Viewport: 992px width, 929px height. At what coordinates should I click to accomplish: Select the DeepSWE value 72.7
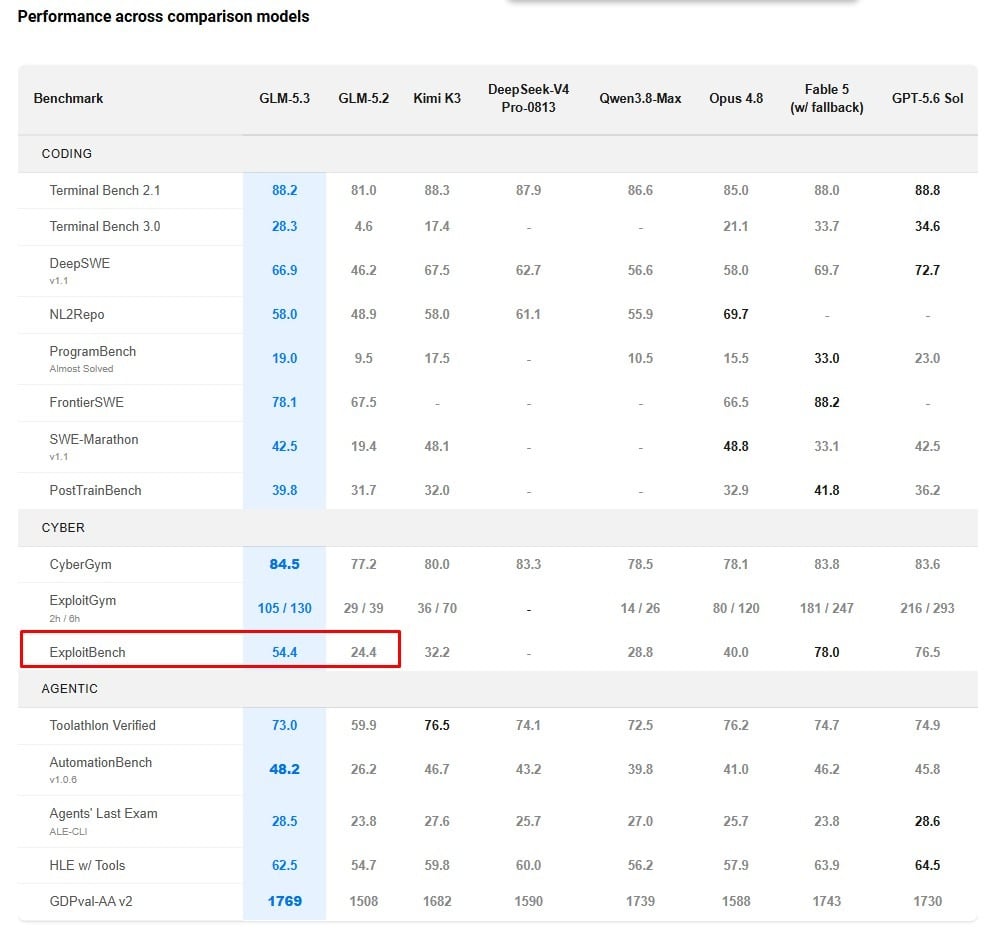tap(927, 270)
